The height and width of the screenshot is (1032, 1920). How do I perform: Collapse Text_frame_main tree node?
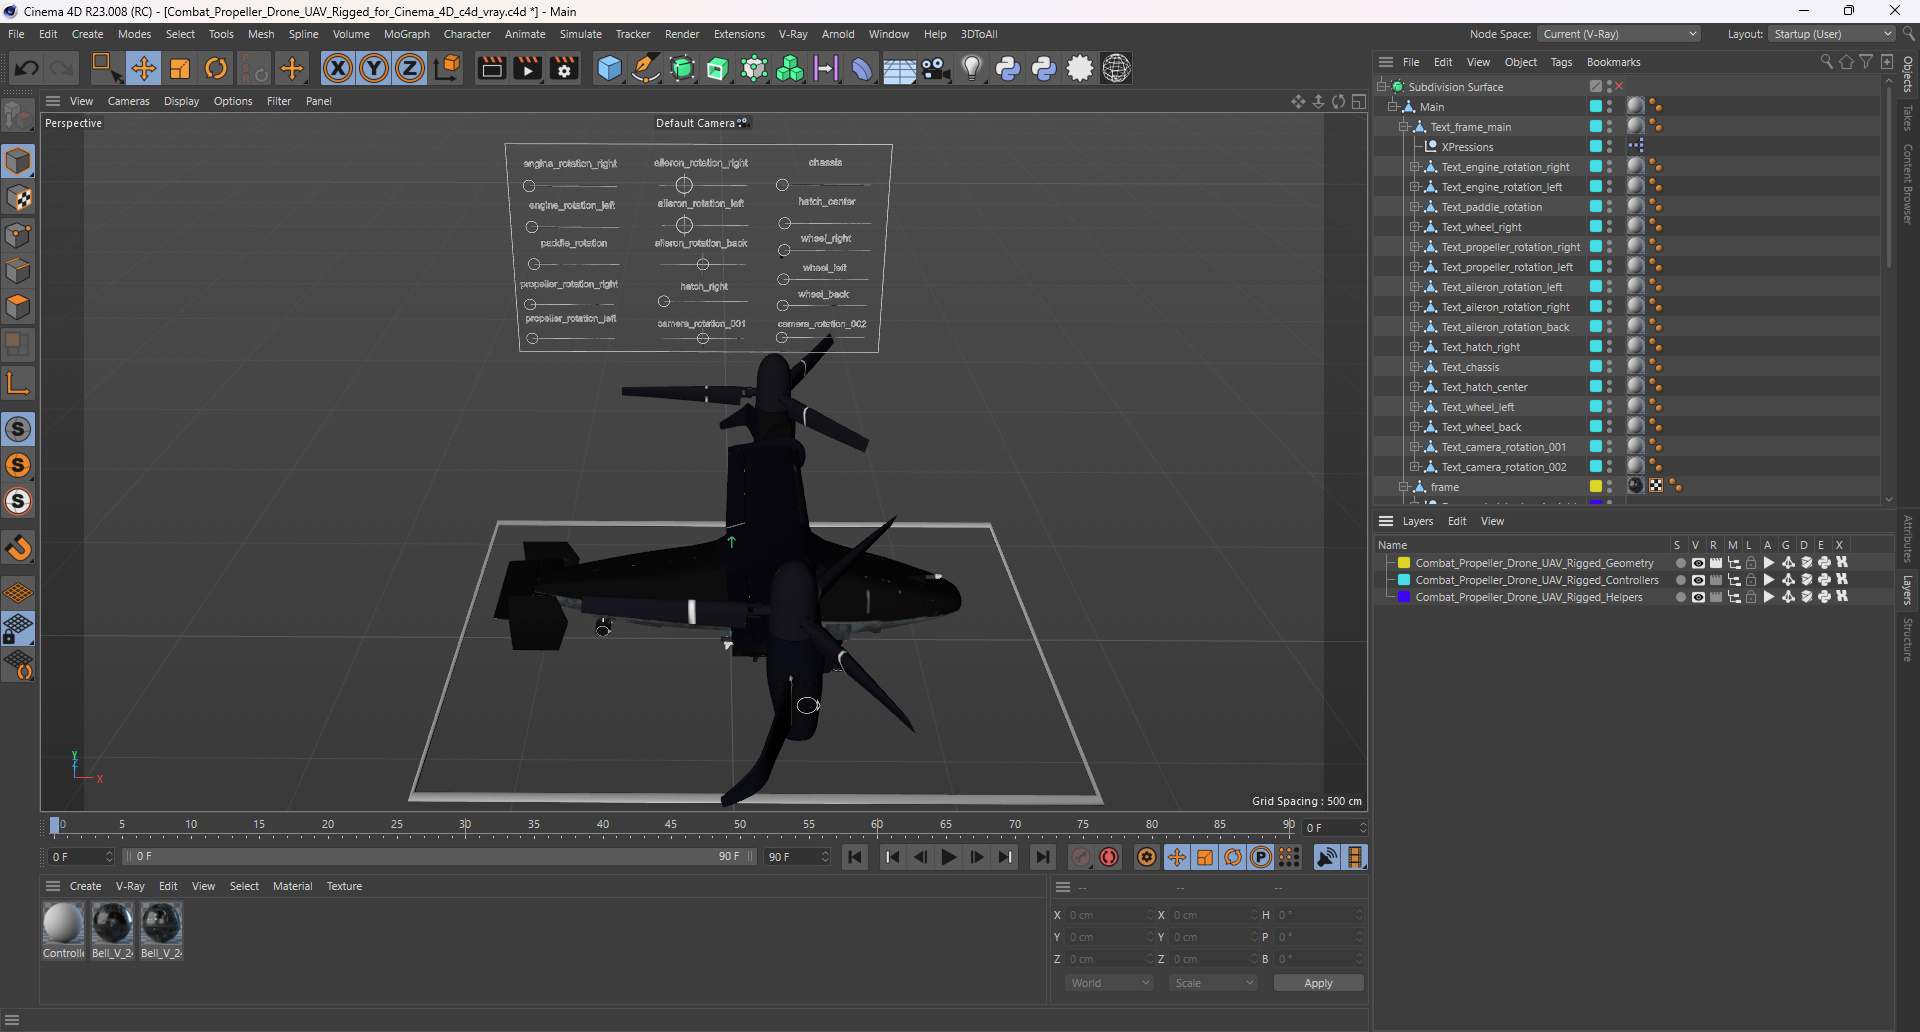1403,127
